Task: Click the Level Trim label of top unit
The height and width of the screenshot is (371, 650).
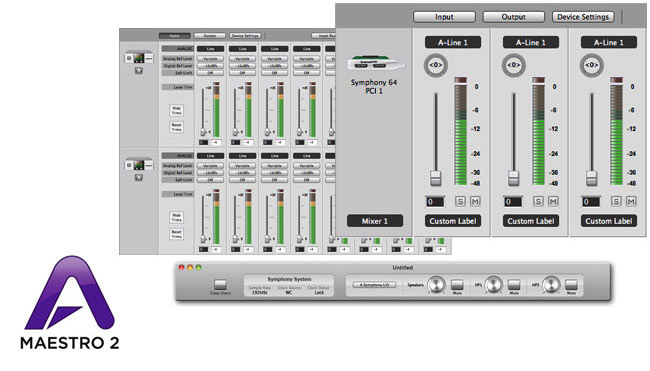Action: (x=177, y=87)
